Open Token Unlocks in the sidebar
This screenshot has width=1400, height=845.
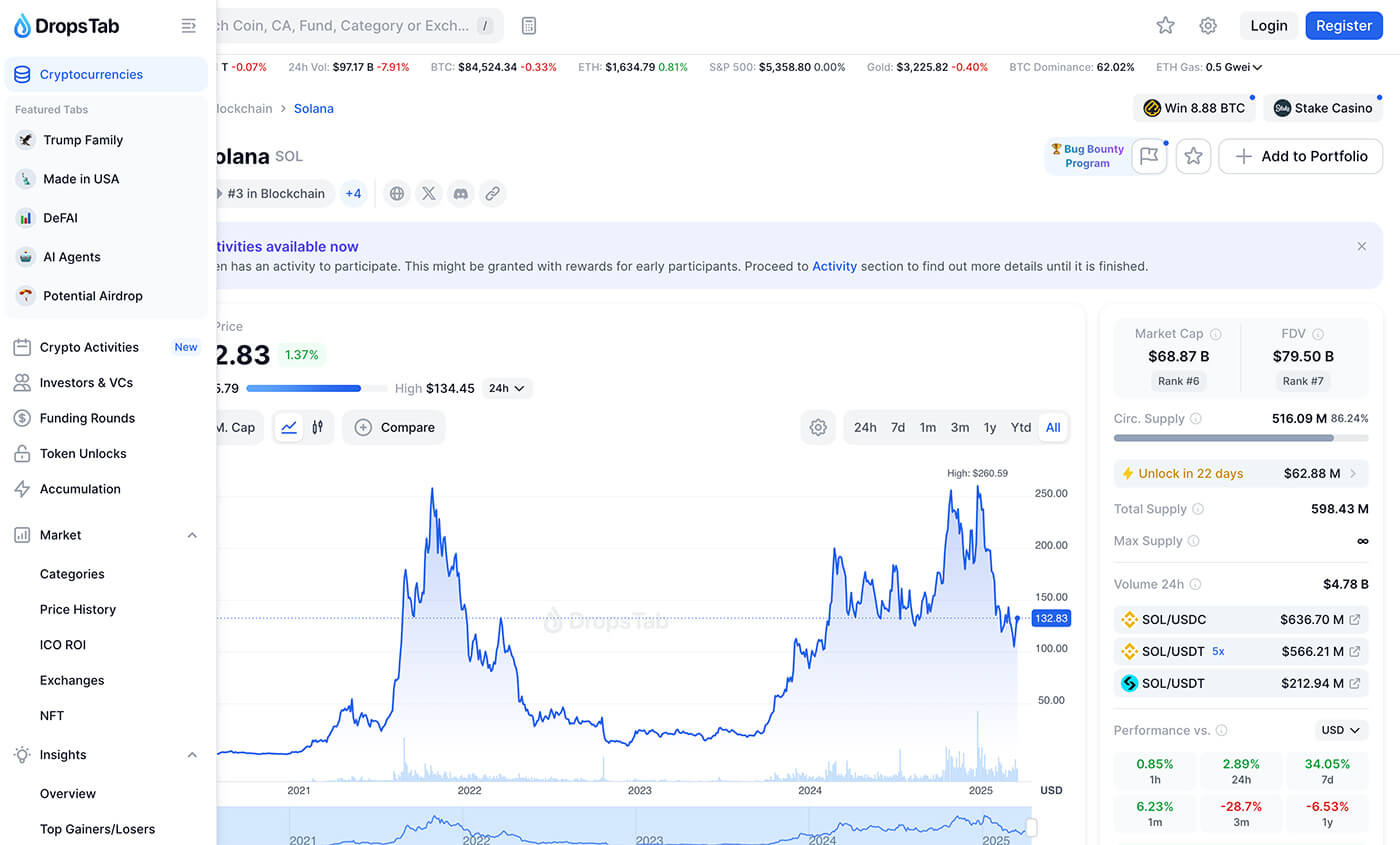point(83,454)
